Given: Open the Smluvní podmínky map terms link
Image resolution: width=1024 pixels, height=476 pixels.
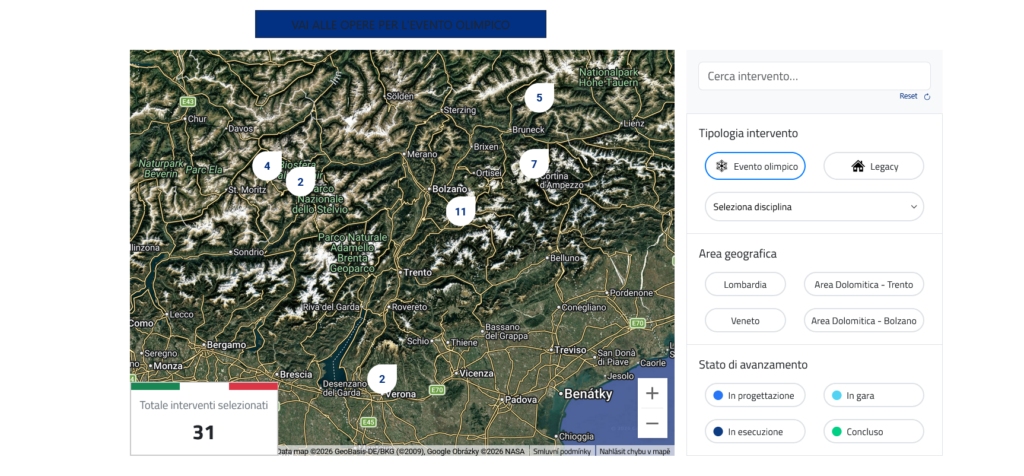Looking at the screenshot, I should click(560, 451).
